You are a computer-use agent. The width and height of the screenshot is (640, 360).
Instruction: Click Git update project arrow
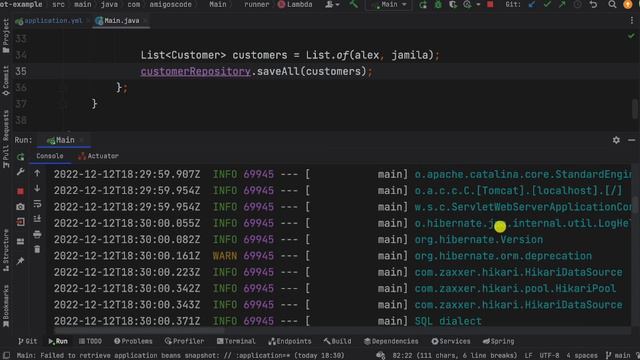click(x=532, y=4)
